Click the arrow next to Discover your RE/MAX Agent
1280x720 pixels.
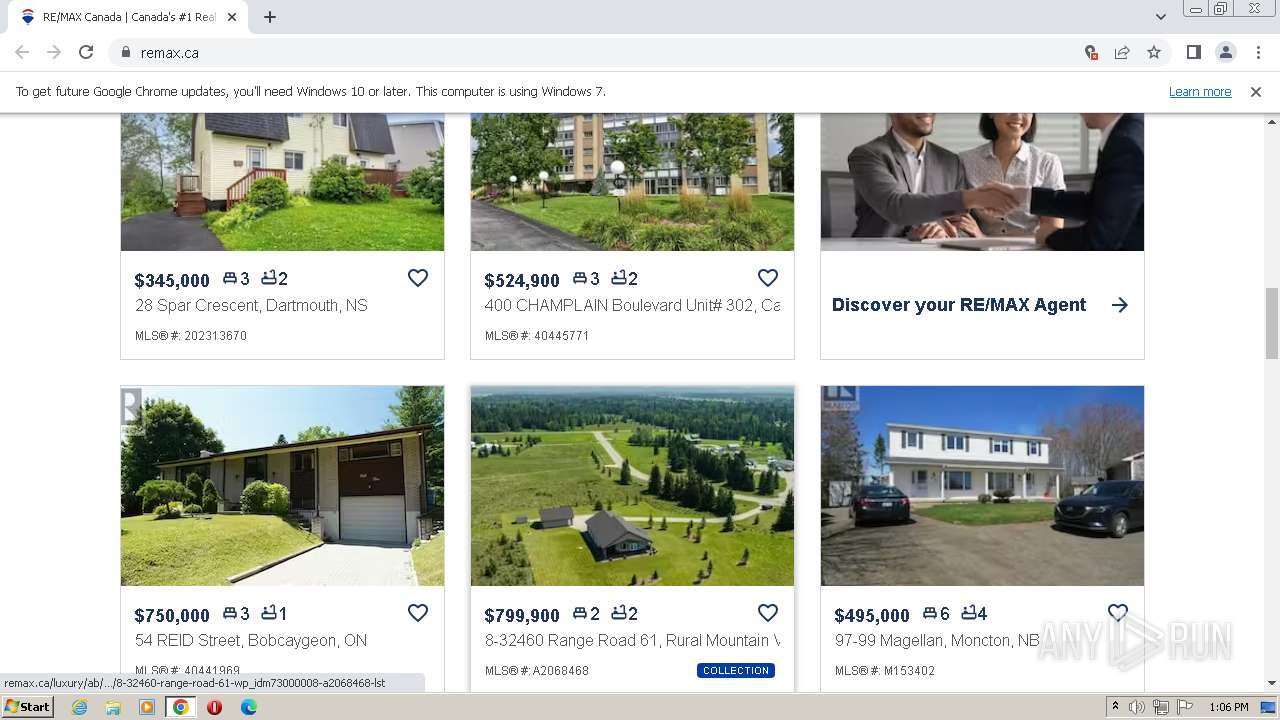pyautogui.click(x=1120, y=305)
